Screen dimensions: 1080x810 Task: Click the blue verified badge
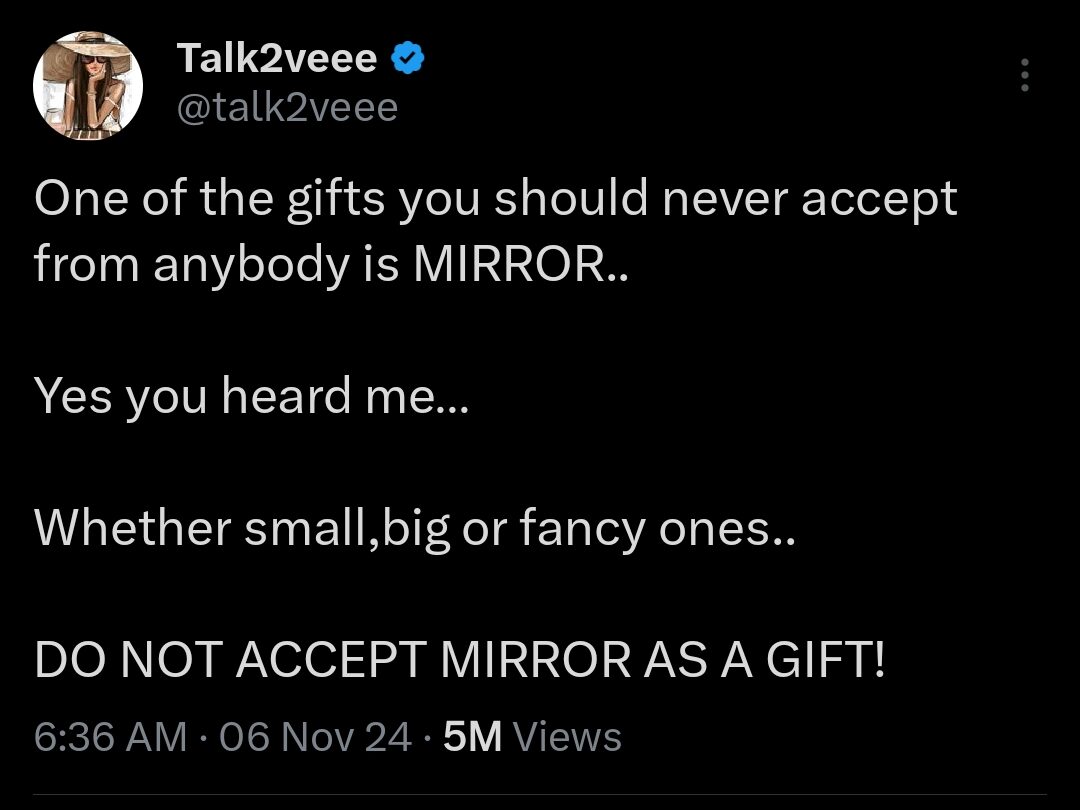click(408, 58)
